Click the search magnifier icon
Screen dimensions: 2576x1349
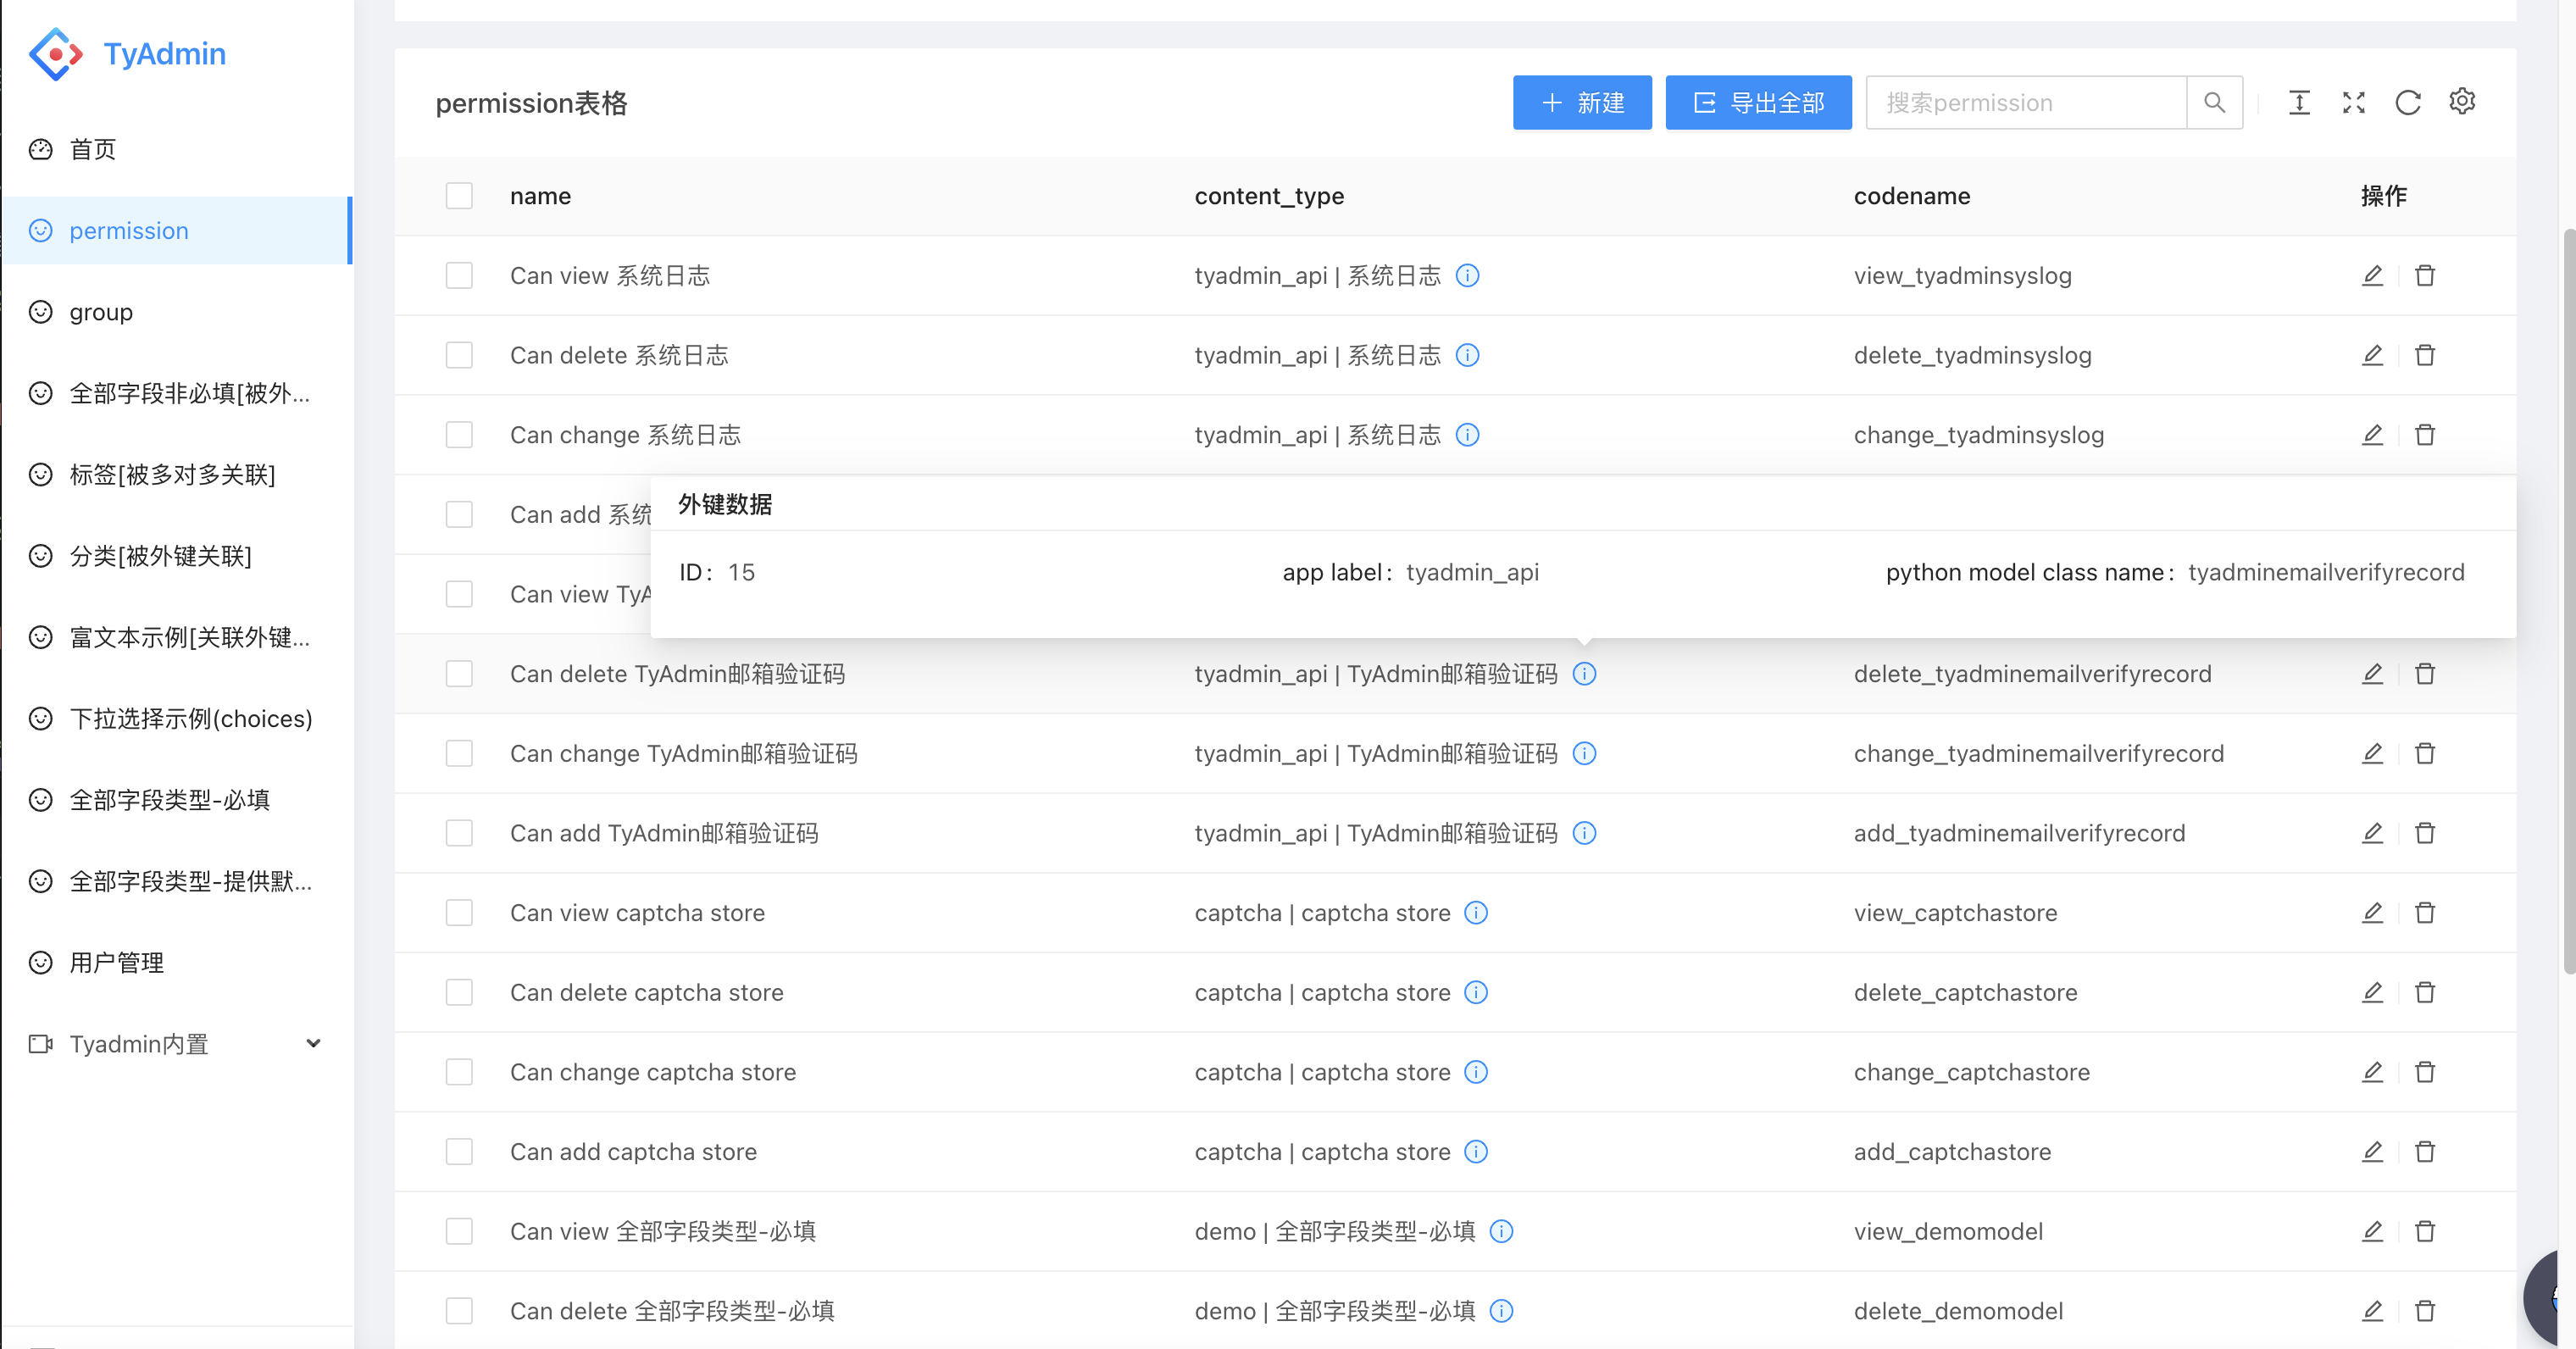[x=2214, y=102]
